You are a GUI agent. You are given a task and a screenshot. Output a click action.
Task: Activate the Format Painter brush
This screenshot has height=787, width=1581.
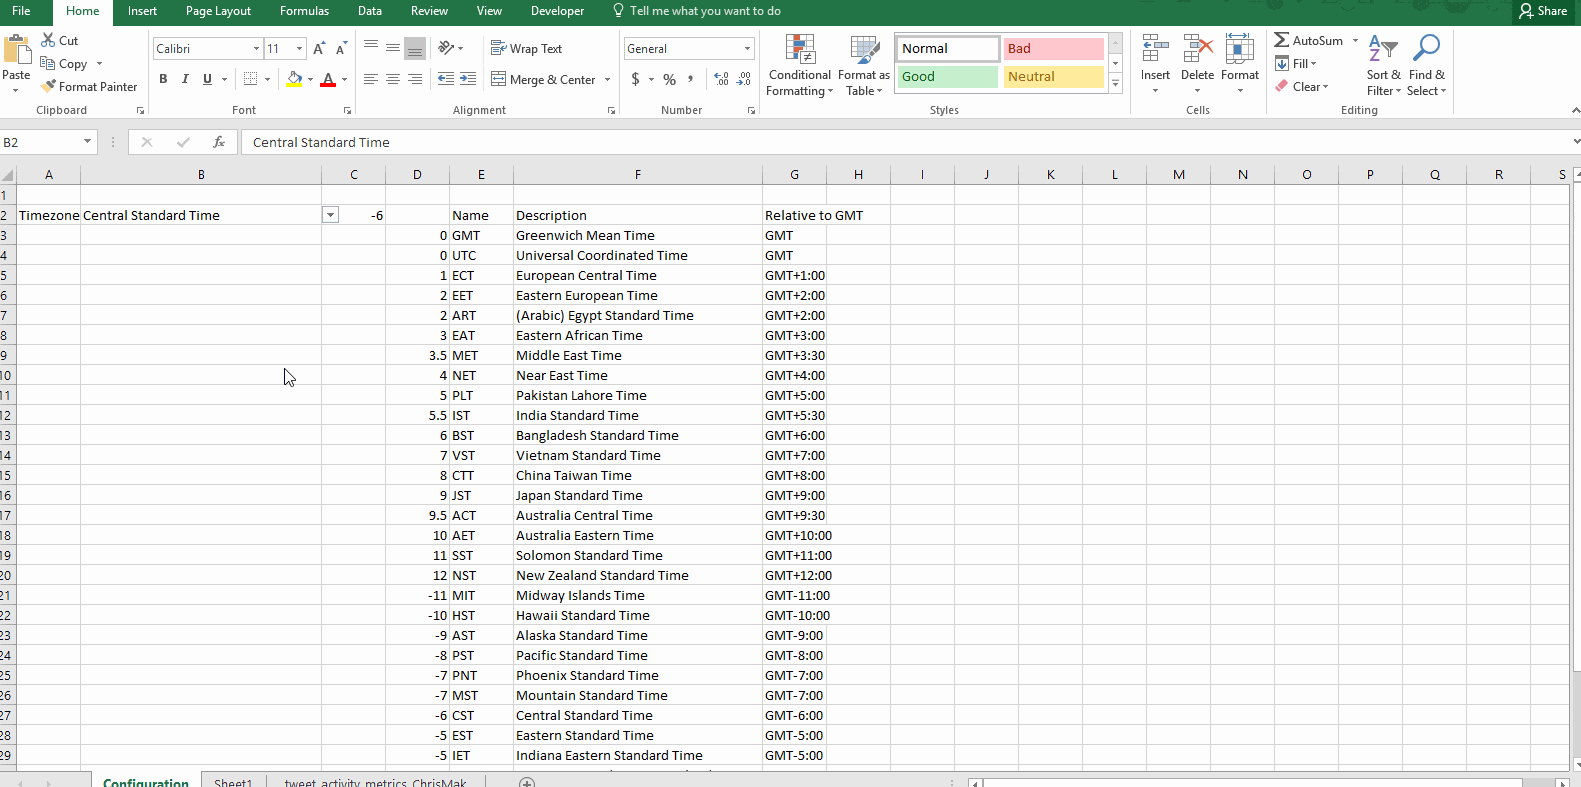48,86
